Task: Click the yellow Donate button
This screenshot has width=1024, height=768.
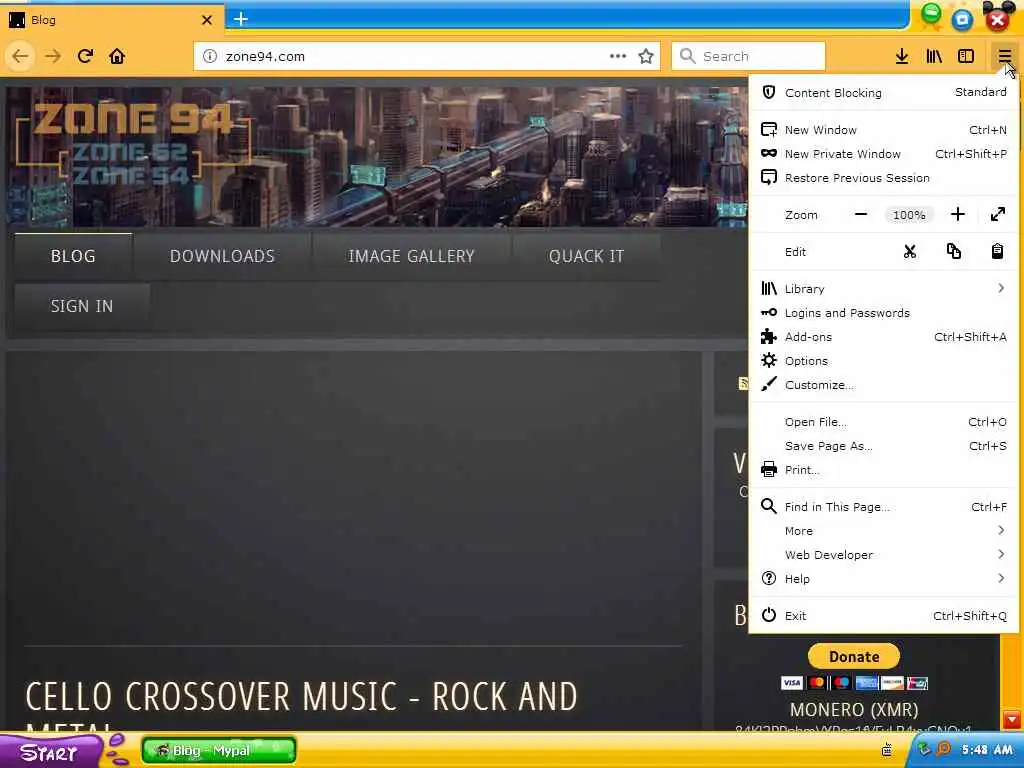Action: point(854,656)
